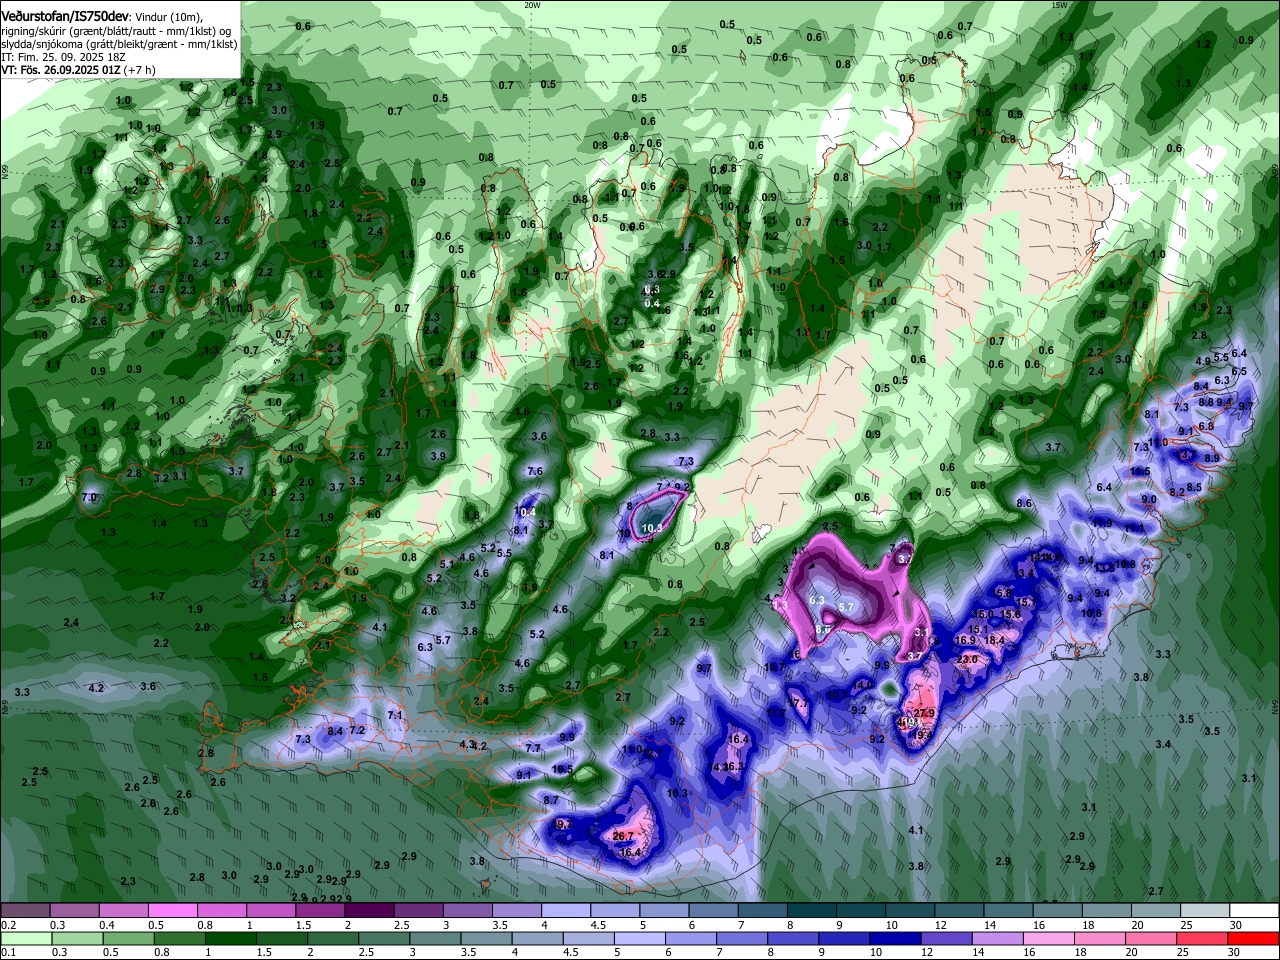Click the 0.1 label on the rain scale
The image size is (1280, 960).
click(x=8, y=953)
